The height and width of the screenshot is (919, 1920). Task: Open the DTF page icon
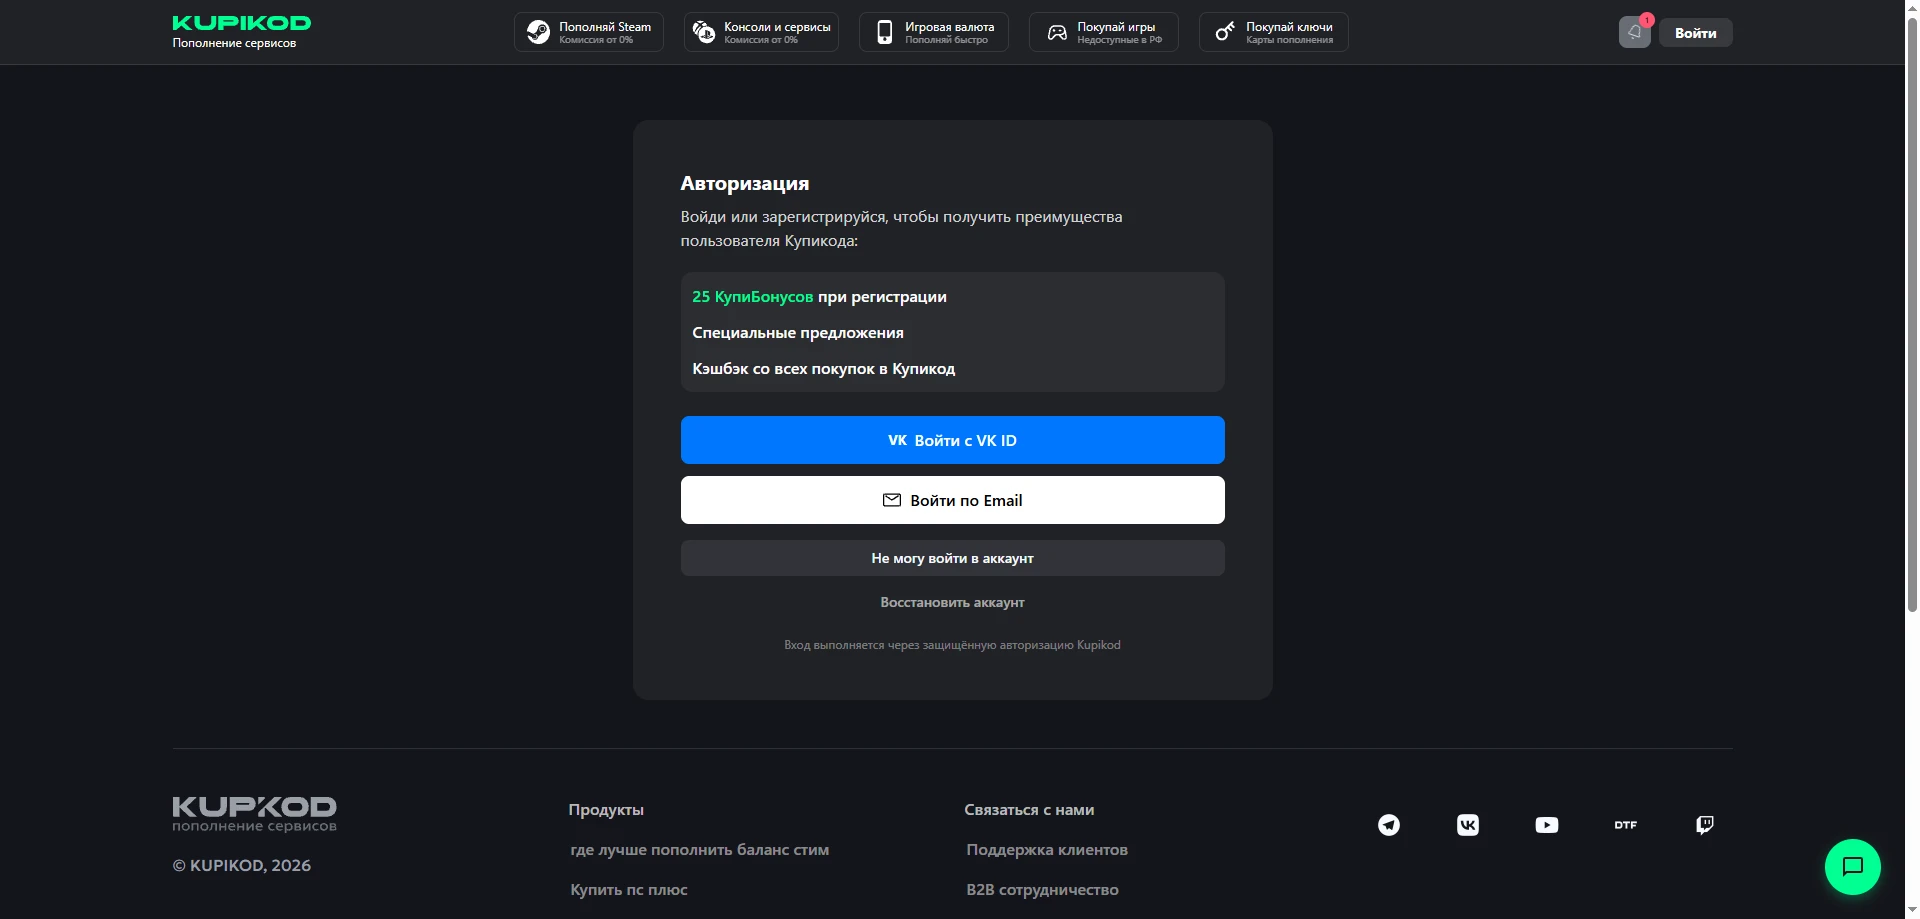(x=1626, y=825)
